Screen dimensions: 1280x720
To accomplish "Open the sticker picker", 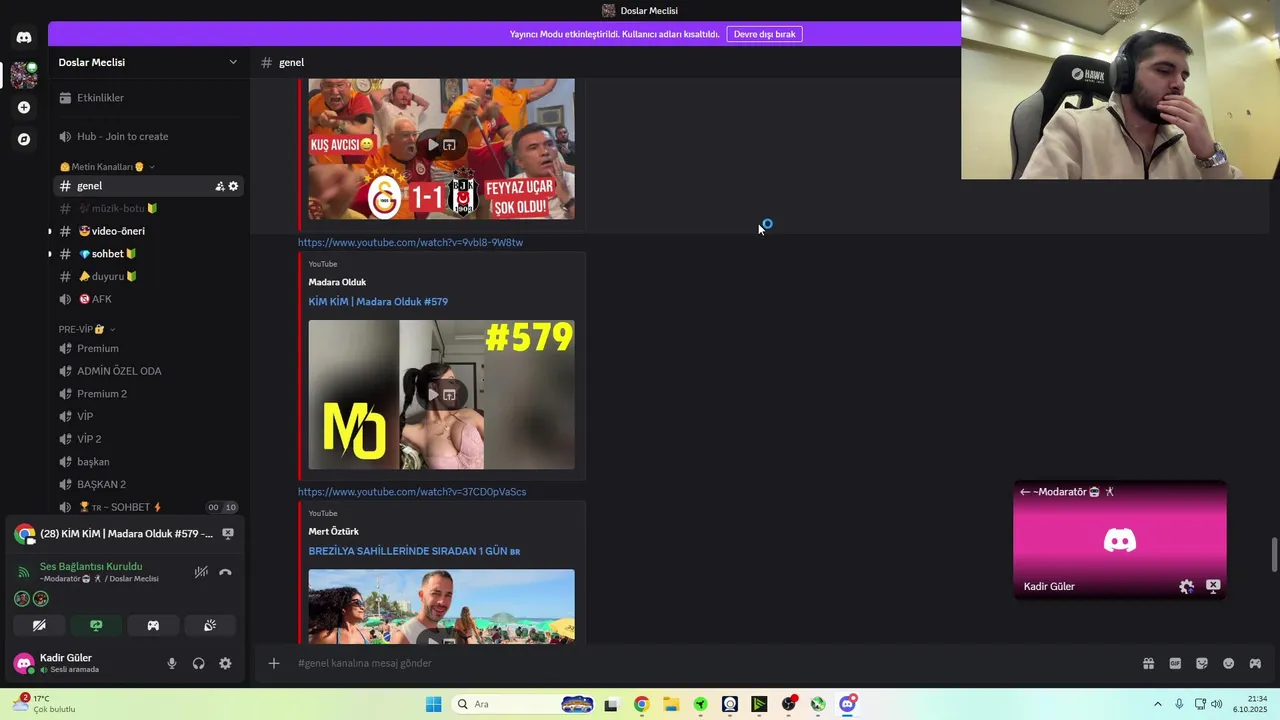I will [x=1202, y=663].
